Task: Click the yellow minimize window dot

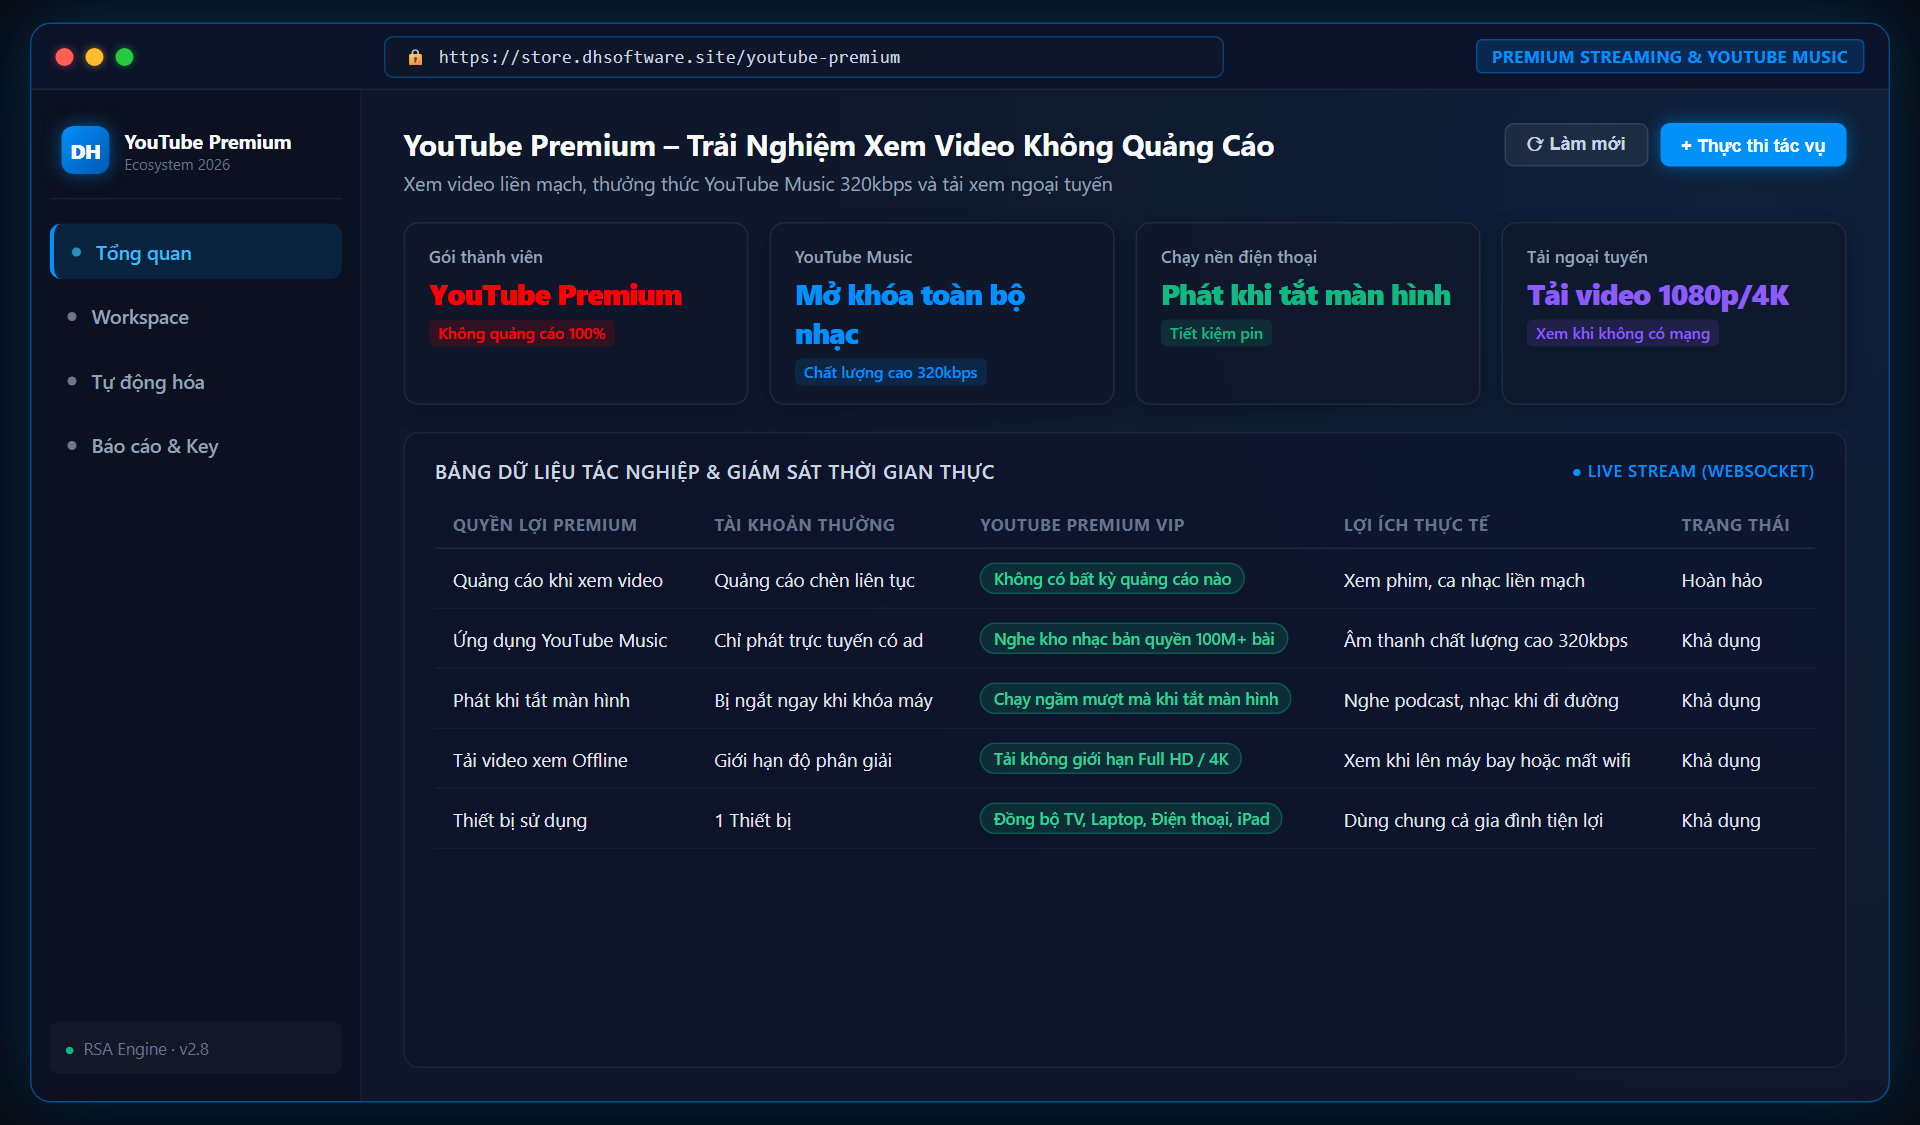Action: 94,57
